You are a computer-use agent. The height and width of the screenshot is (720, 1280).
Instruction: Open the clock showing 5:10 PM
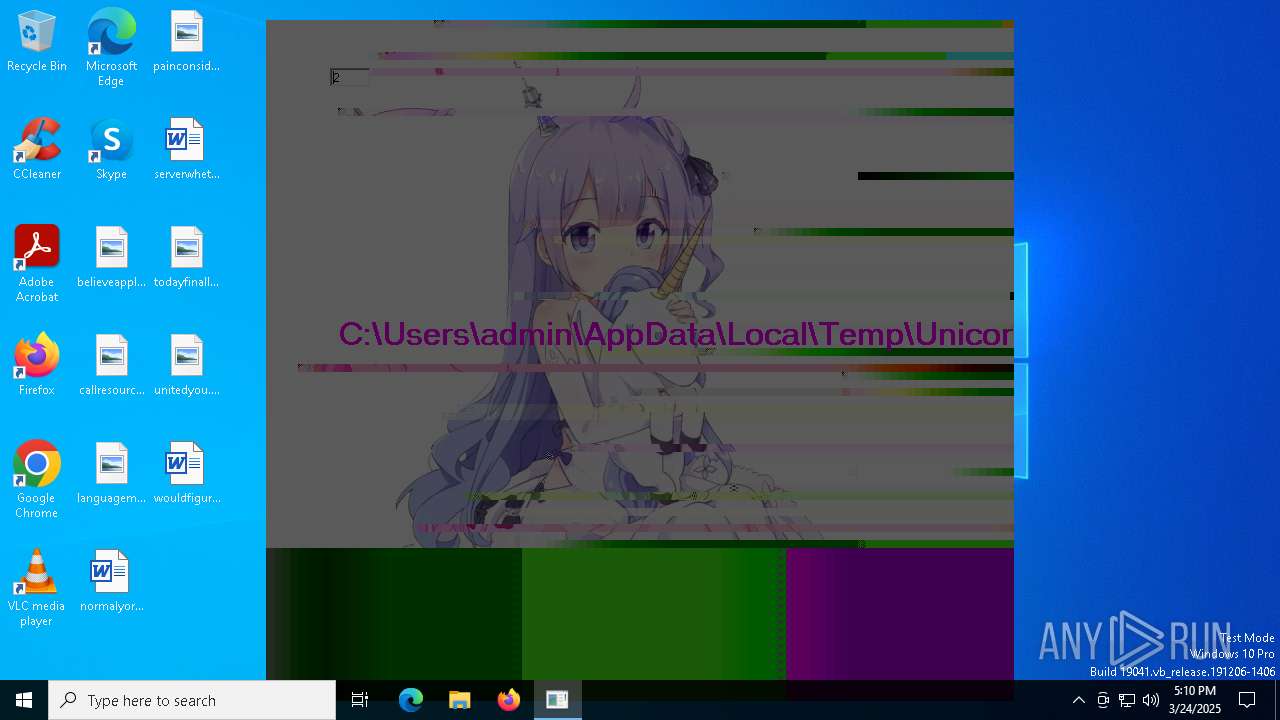tap(1195, 700)
